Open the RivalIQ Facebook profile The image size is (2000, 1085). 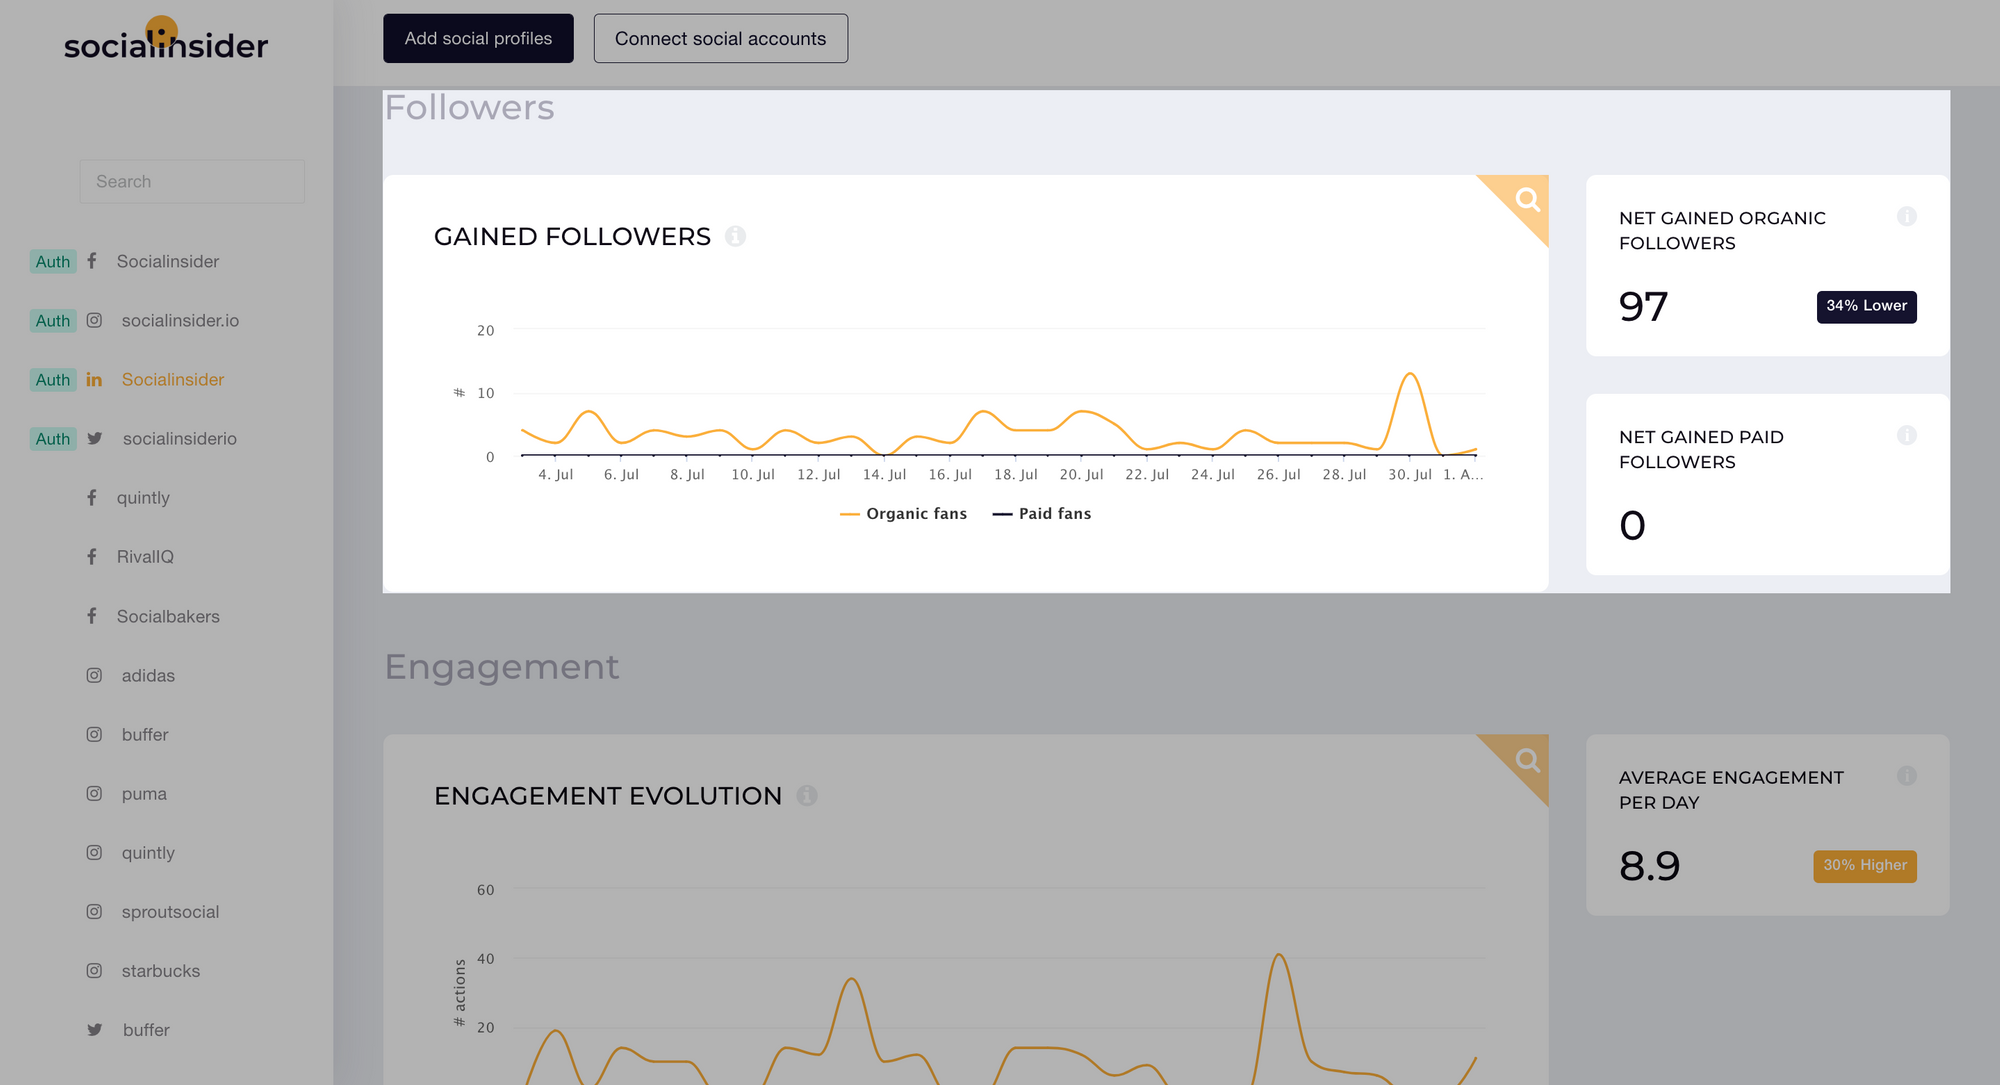pyautogui.click(x=145, y=556)
